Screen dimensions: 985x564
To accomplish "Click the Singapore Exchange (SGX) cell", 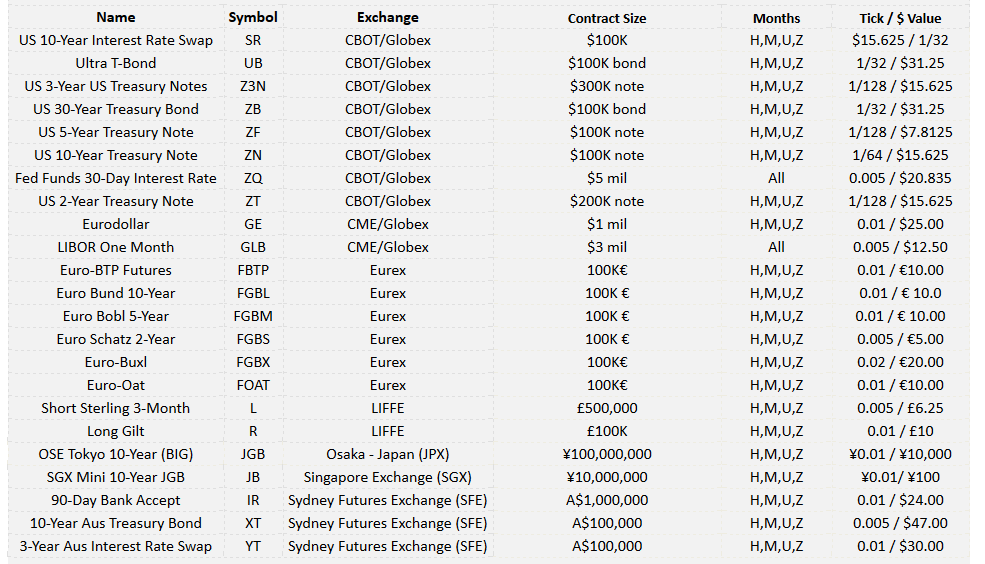I will (x=388, y=477).
